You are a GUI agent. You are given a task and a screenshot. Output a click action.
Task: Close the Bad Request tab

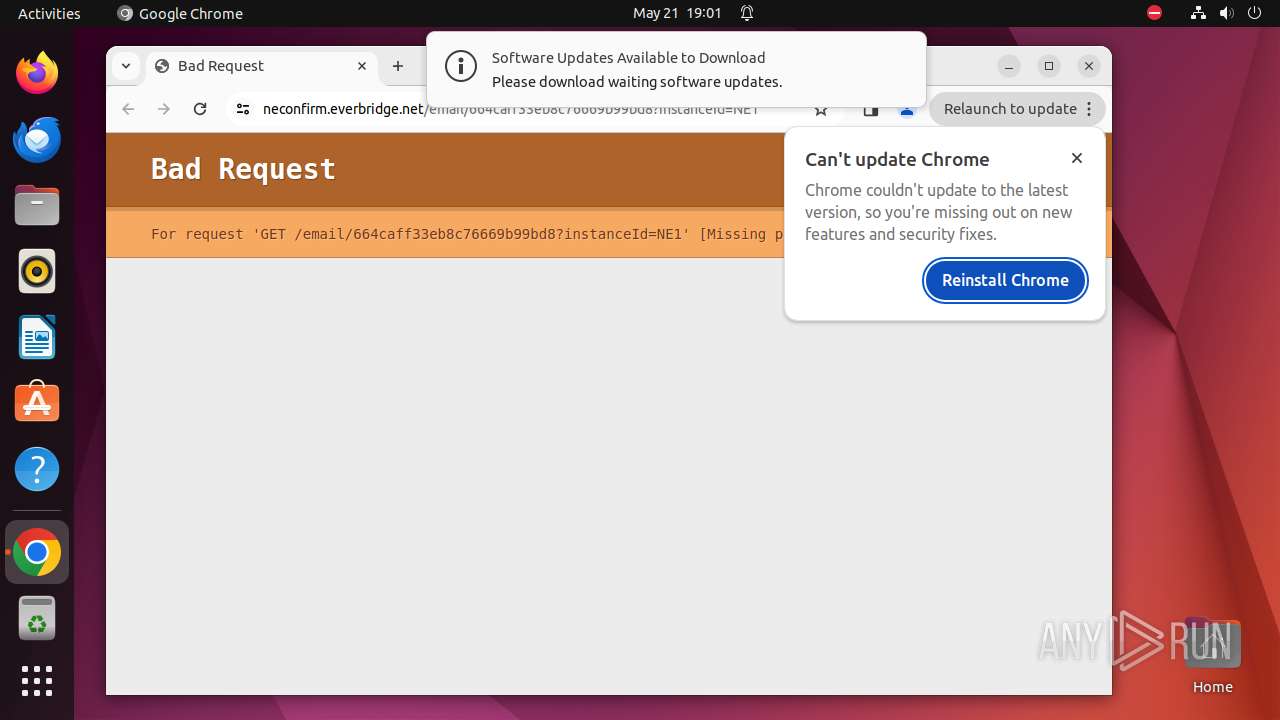click(x=362, y=66)
